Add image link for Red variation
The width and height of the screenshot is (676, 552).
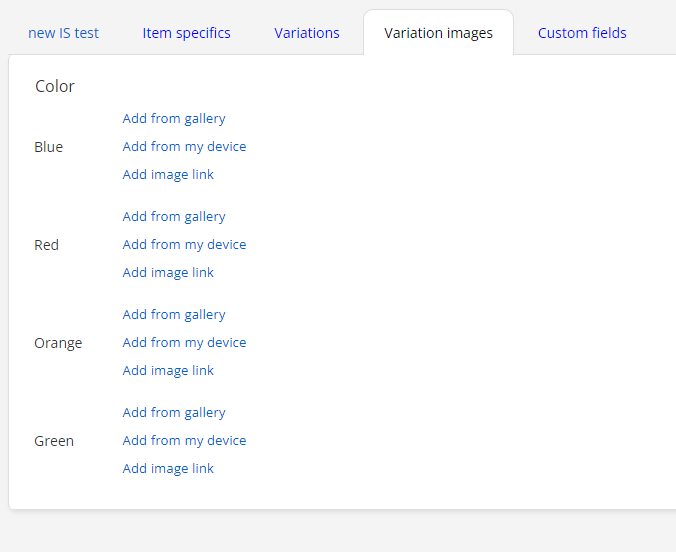168,273
